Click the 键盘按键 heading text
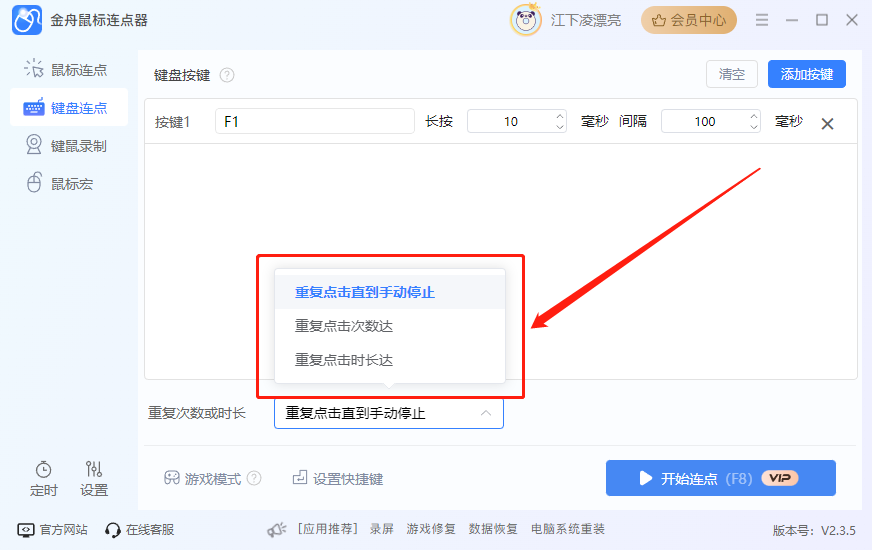This screenshot has width=872, height=550. point(182,75)
